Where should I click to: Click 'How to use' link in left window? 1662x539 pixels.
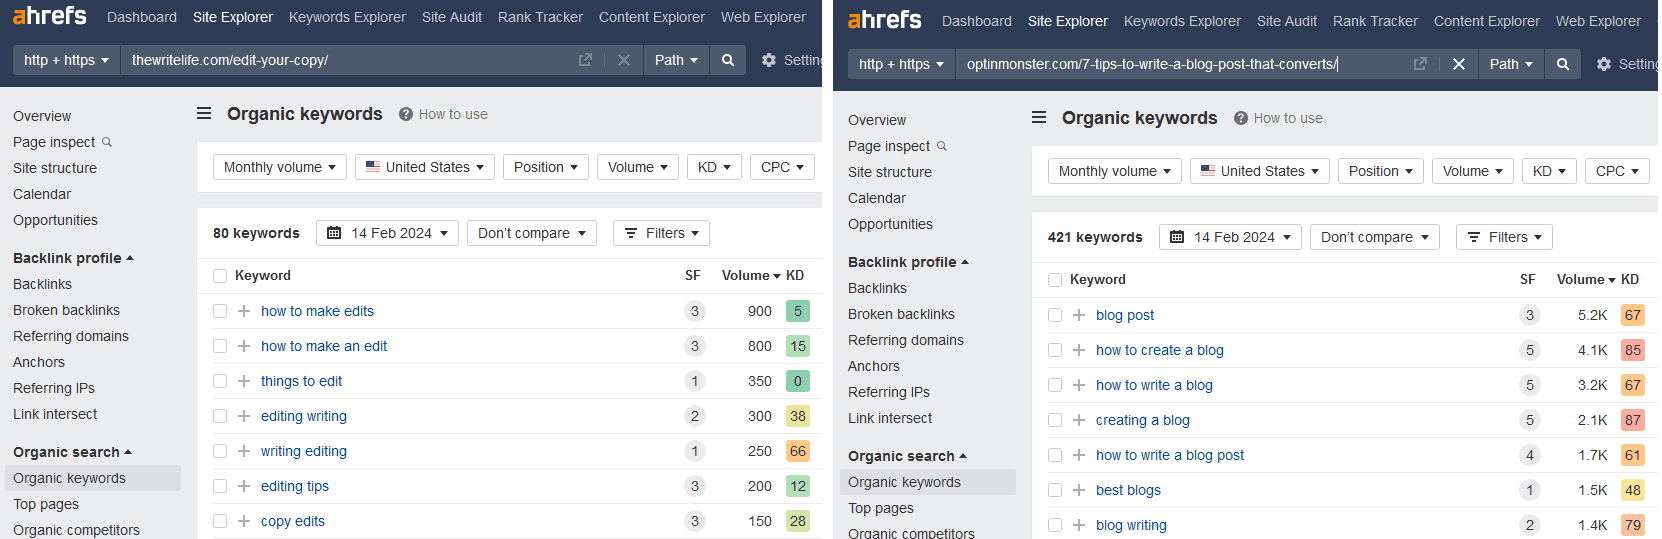click(453, 114)
